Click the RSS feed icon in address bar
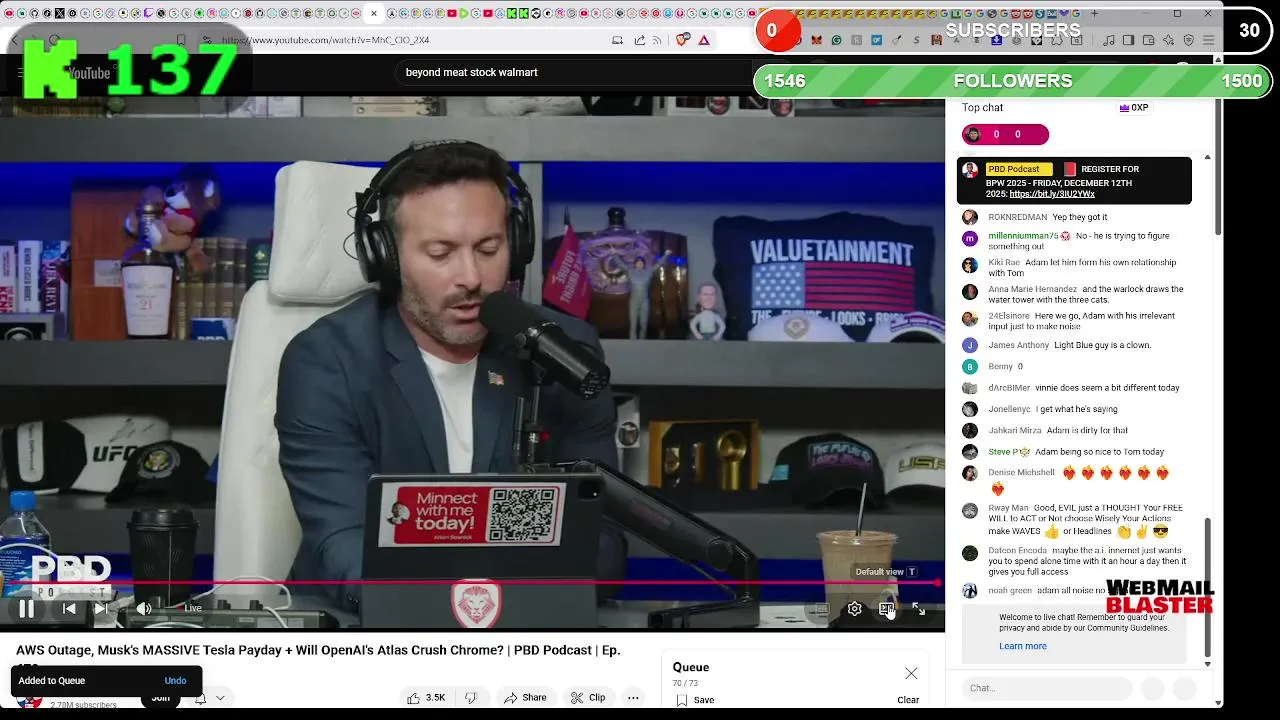This screenshot has width=1280, height=720. pyautogui.click(x=657, y=40)
